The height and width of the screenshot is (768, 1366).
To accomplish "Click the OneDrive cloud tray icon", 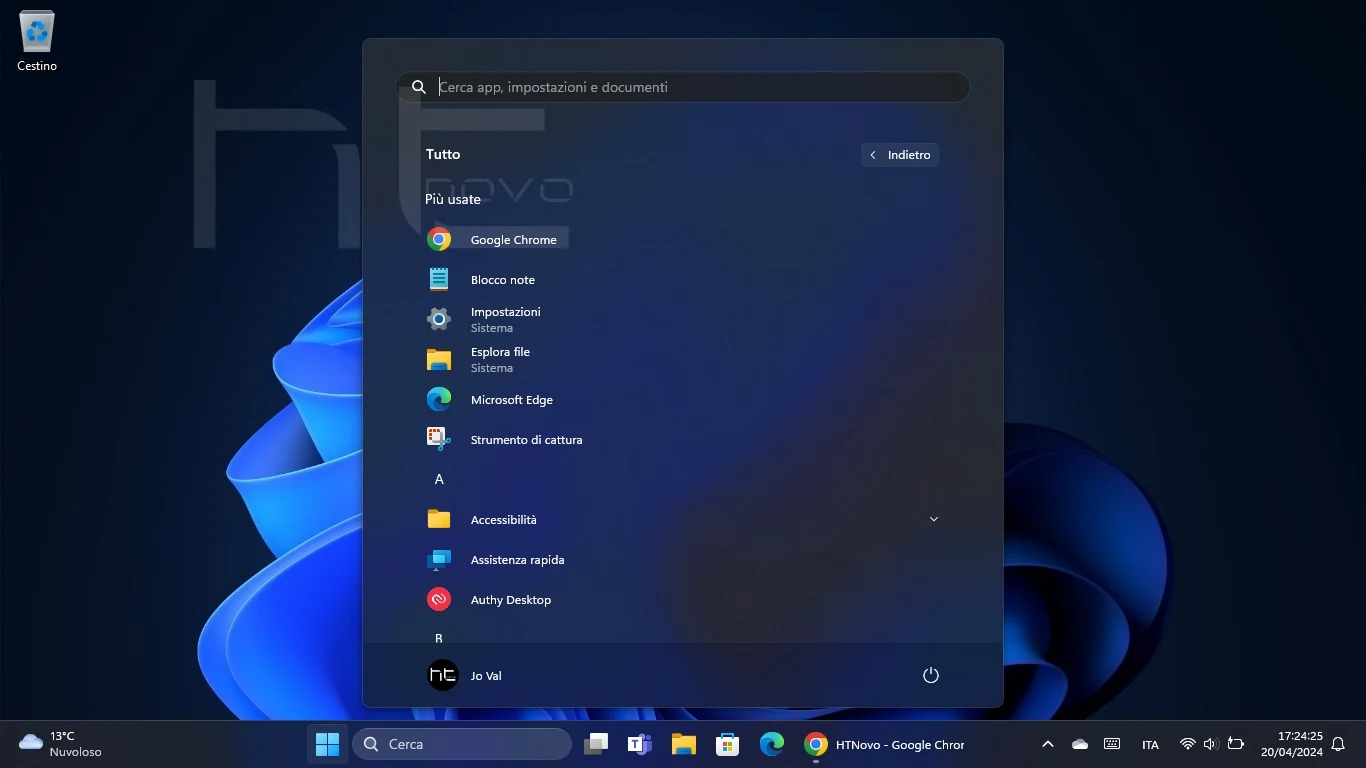I will [1080, 744].
